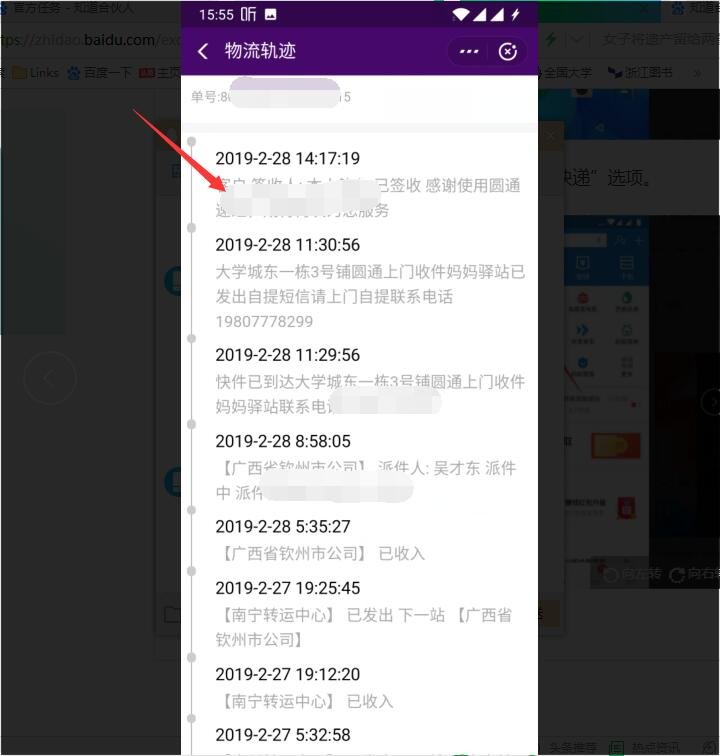Click the timeline dot beside 2019-2-28 8:58:05
This screenshot has height=756, width=720.
[x=191, y=424]
